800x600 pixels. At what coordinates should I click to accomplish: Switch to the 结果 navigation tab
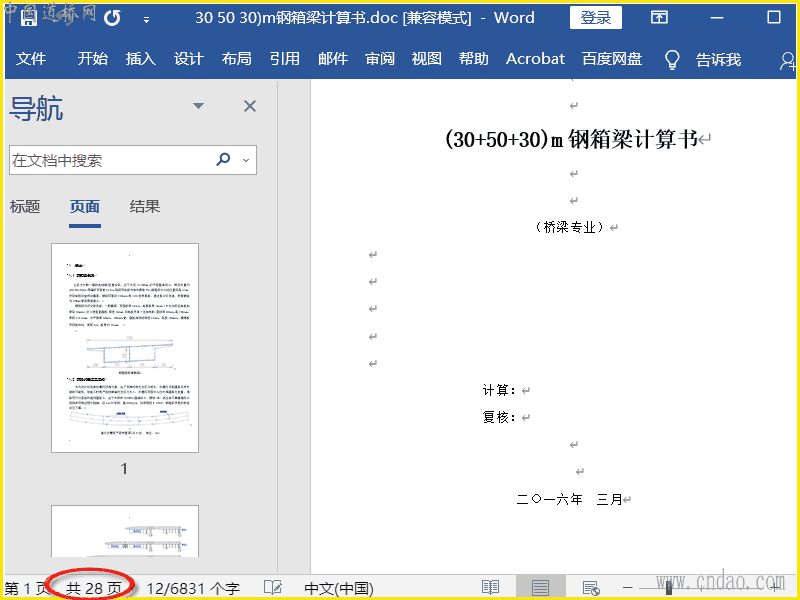coord(145,206)
